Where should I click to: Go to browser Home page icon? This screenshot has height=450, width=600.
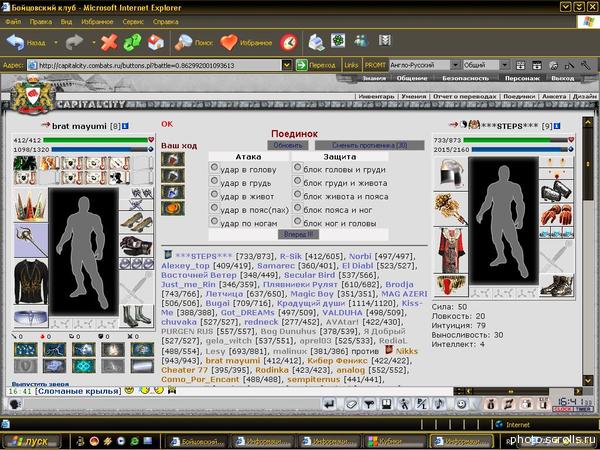(x=156, y=42)
